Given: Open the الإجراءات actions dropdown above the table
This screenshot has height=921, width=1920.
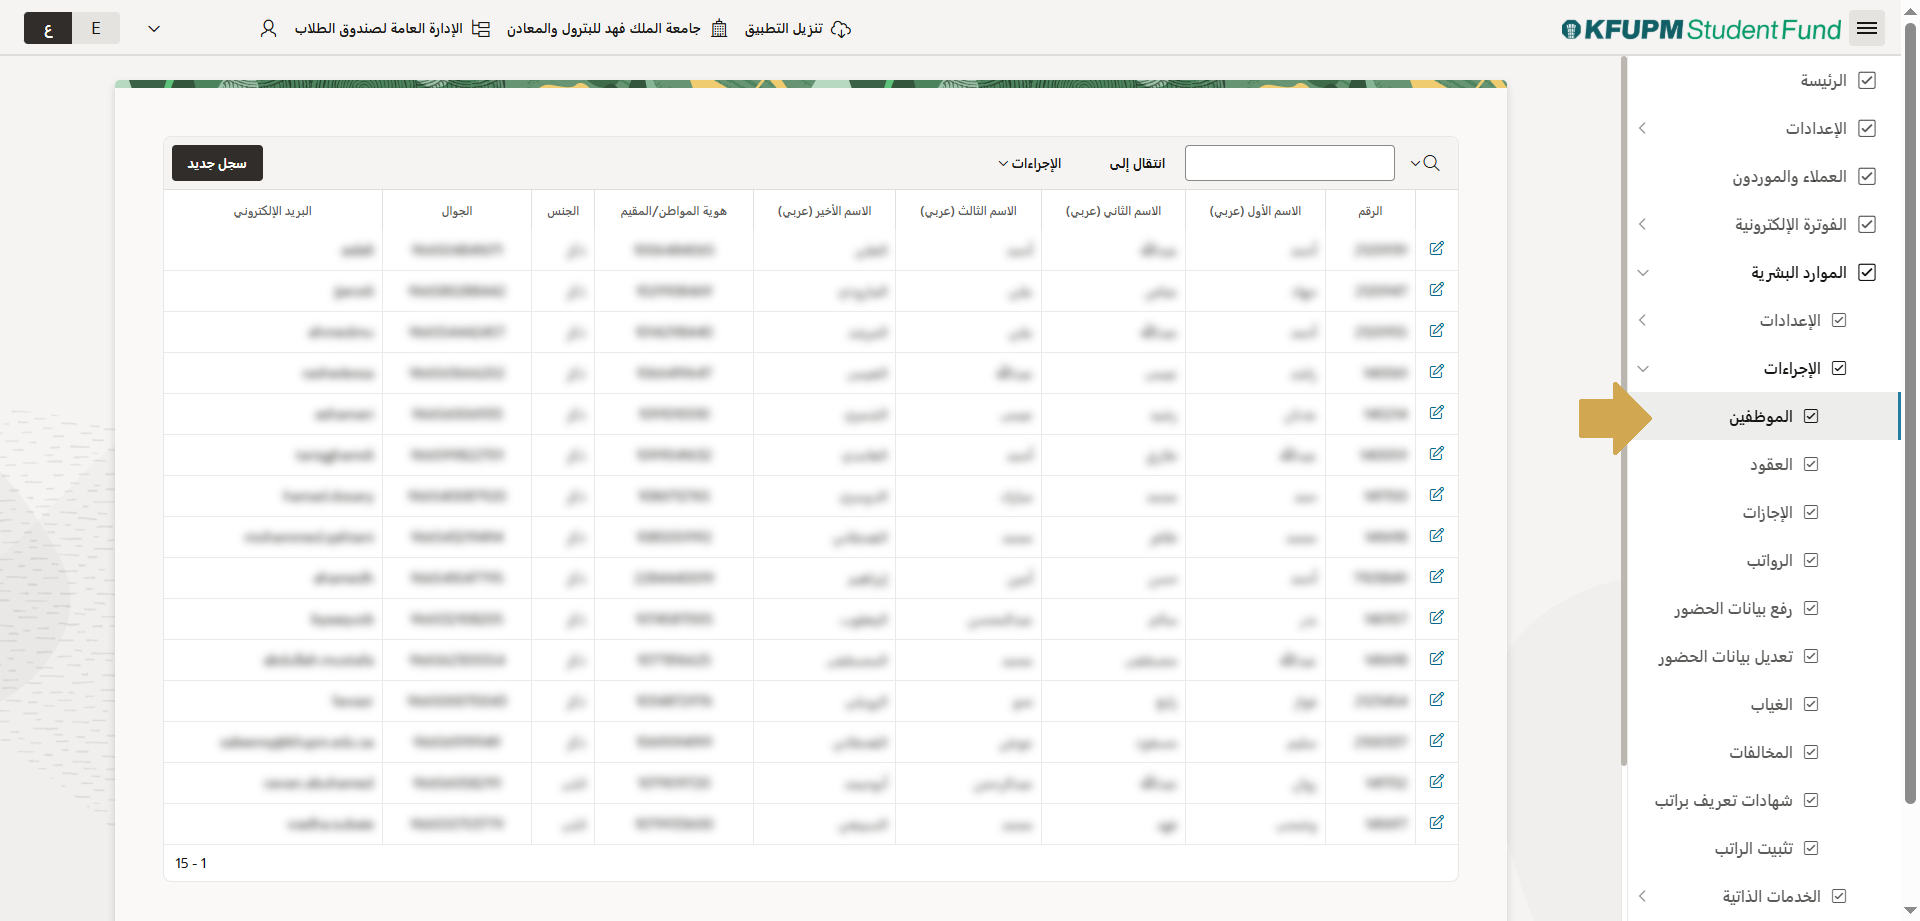Looking at the screenshot, I should (1030, 163).
